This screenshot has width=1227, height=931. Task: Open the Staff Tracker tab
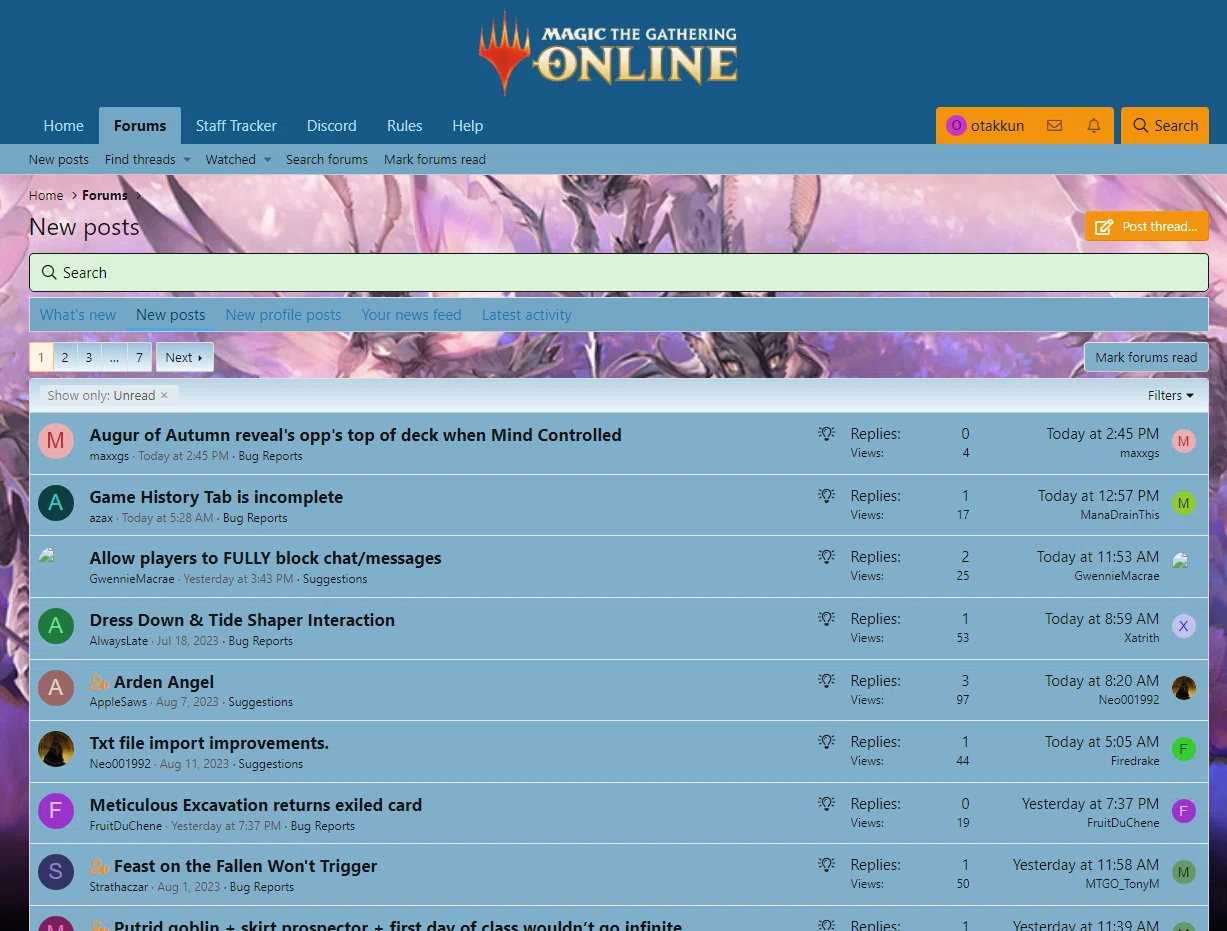coord(236,126)
